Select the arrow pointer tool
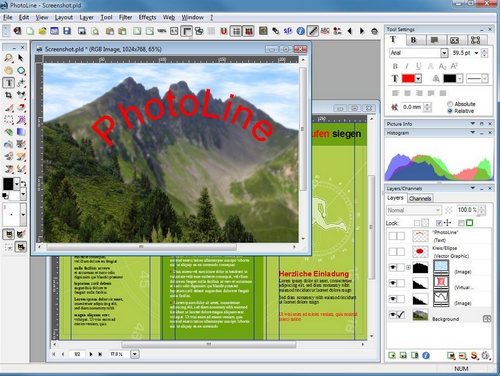Image resolution: width=500 pixels, height=376 pixels. [21, 58]
